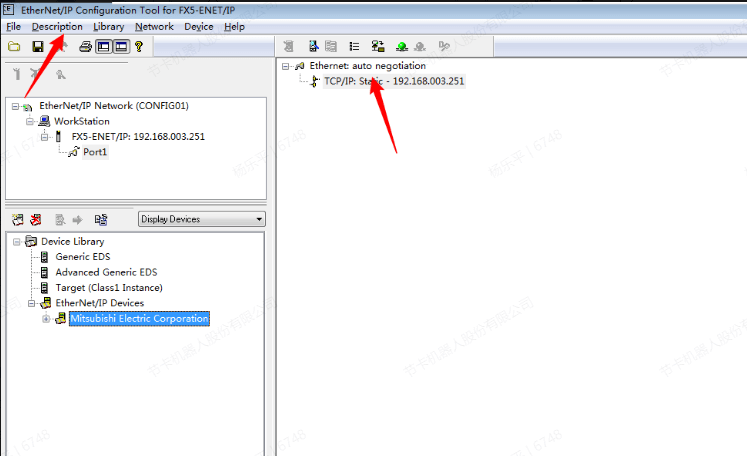Expand the Mitsubishi Electric Corporation node

tap(46, 319)
